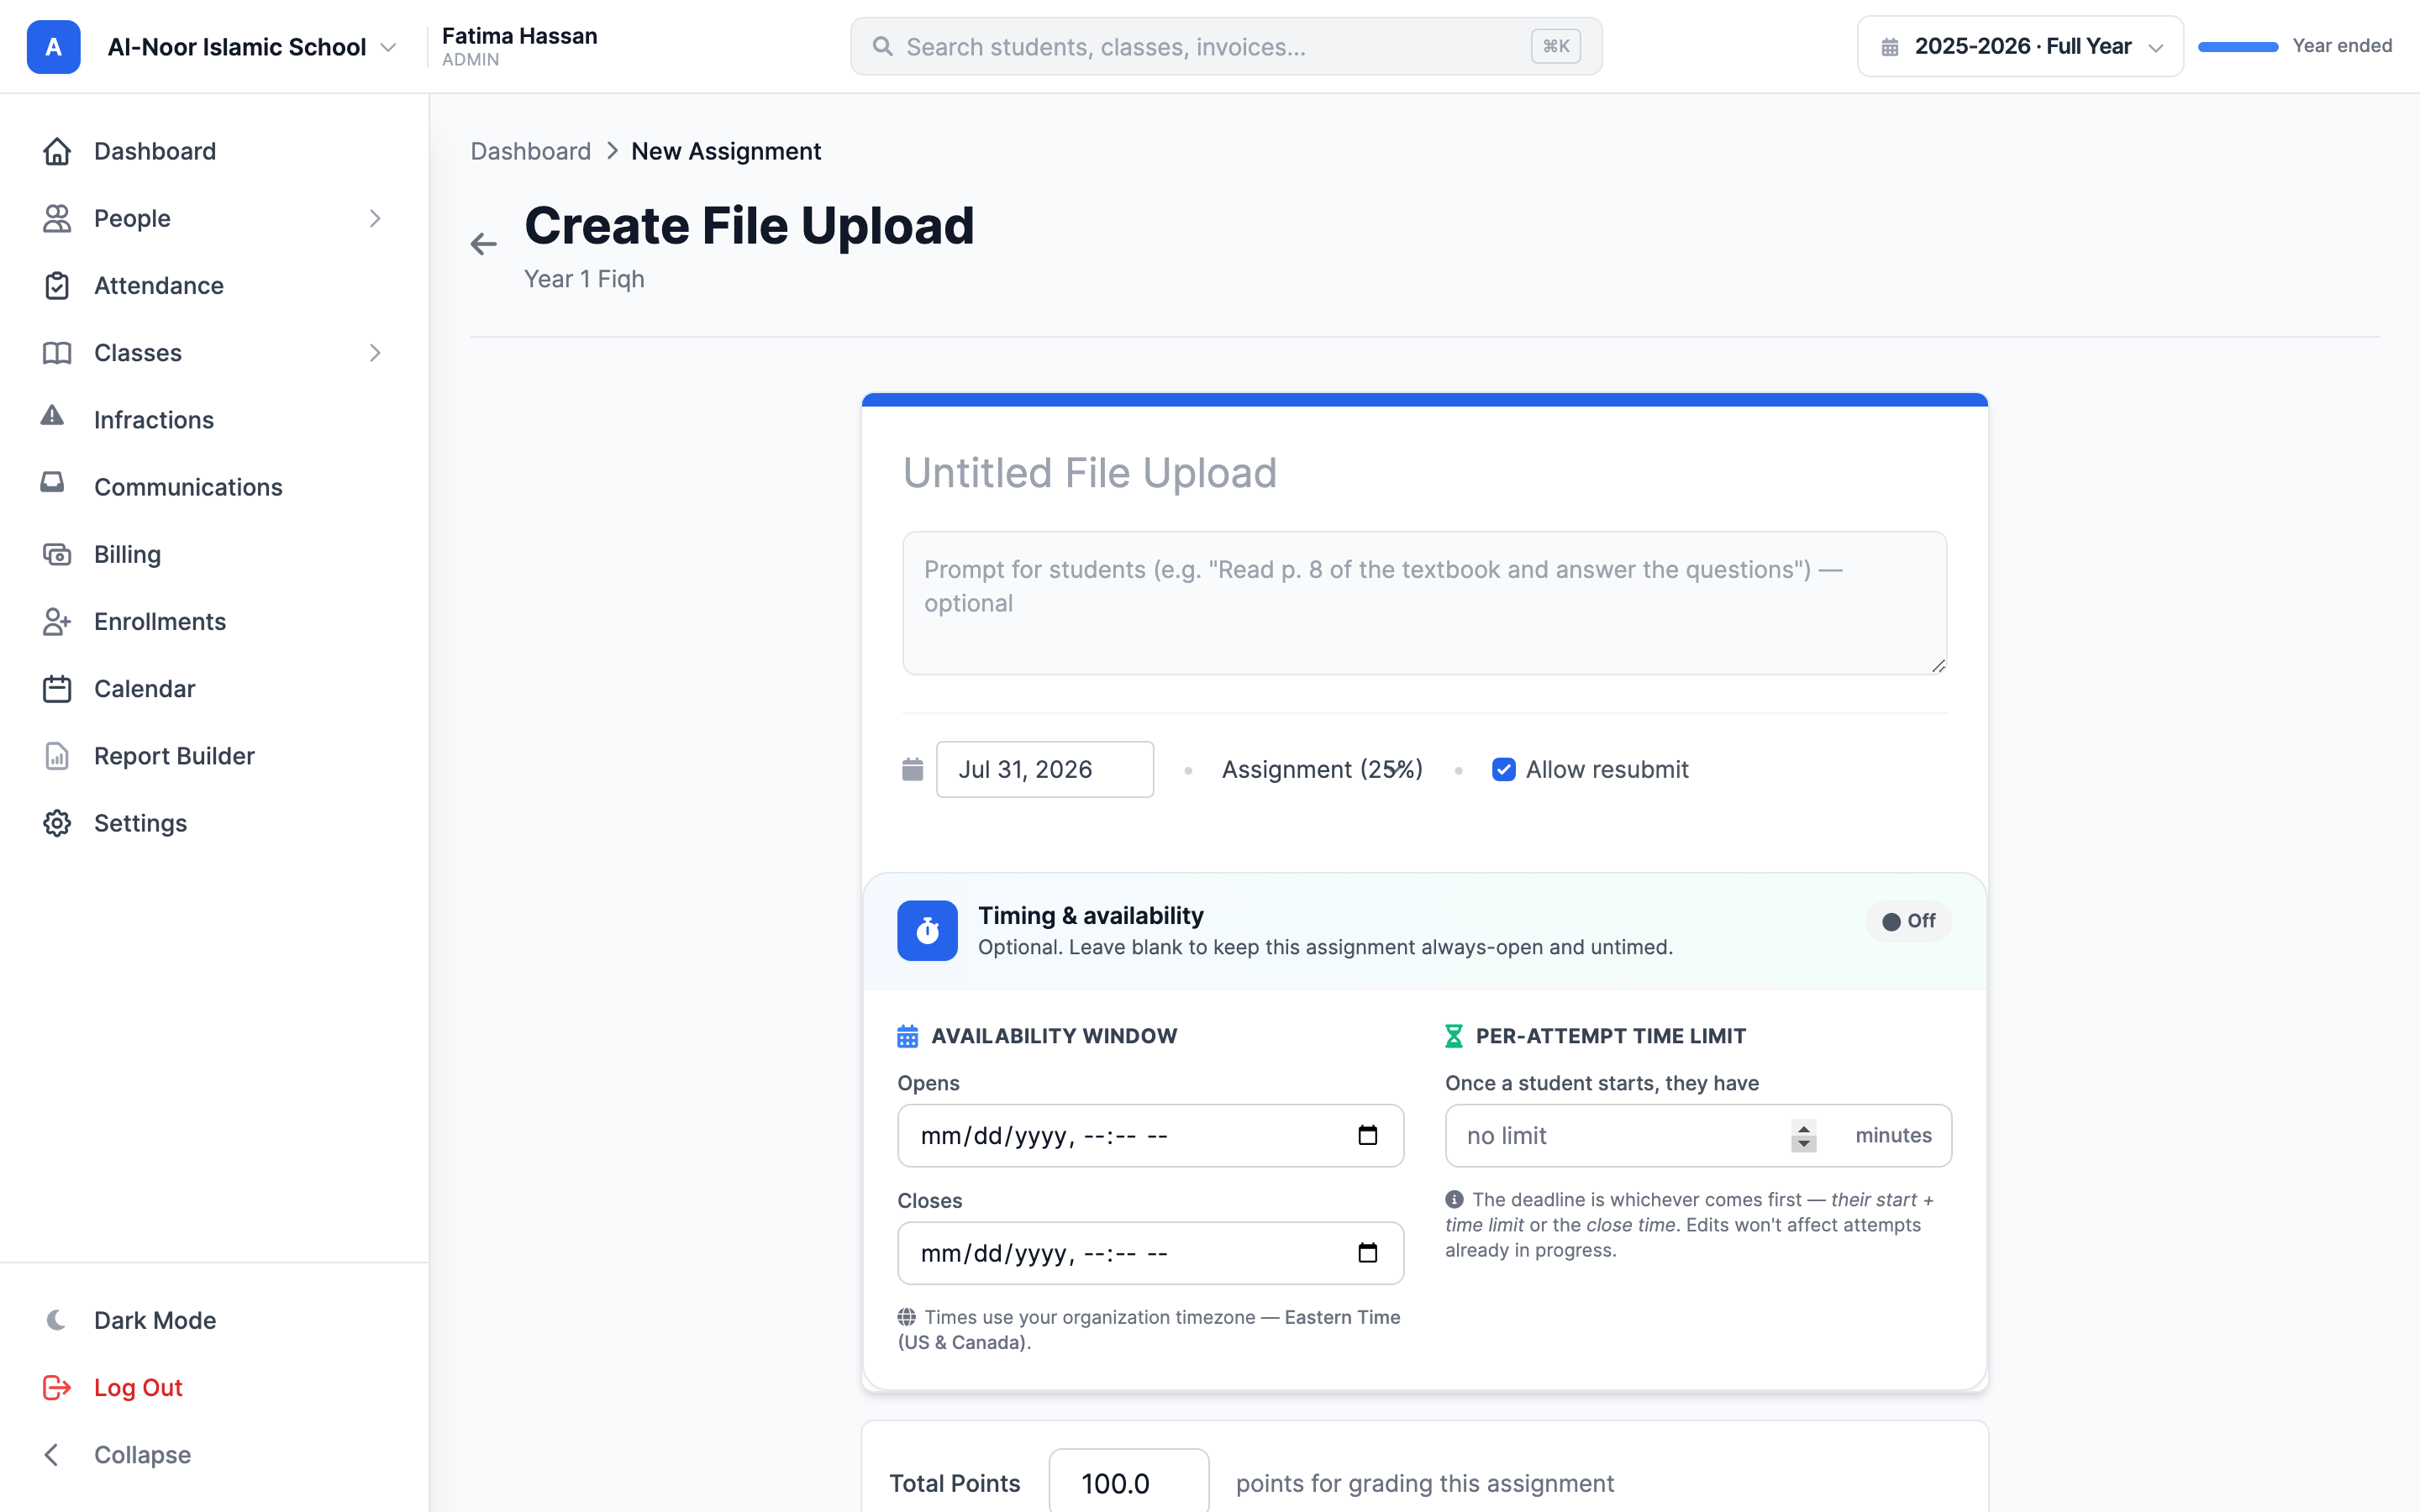
Task: Click the Infractions warning triangle icon
Action: tap(52, 416)
